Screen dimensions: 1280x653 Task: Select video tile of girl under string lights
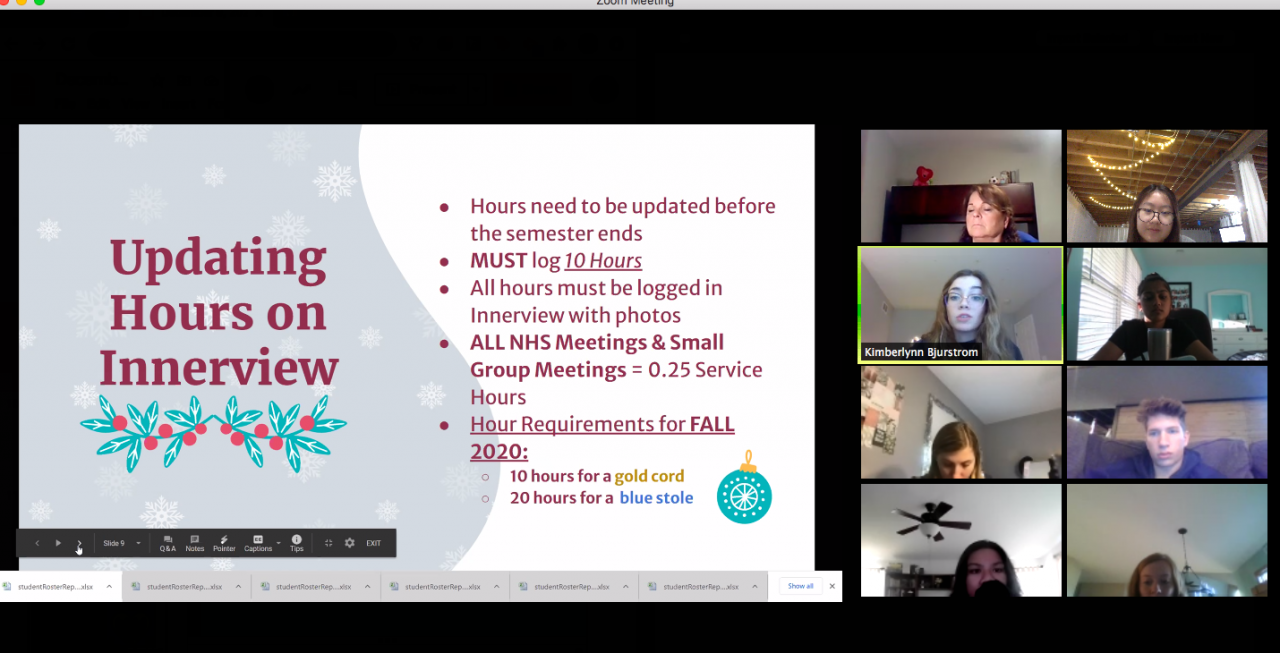coord(1166,186)
